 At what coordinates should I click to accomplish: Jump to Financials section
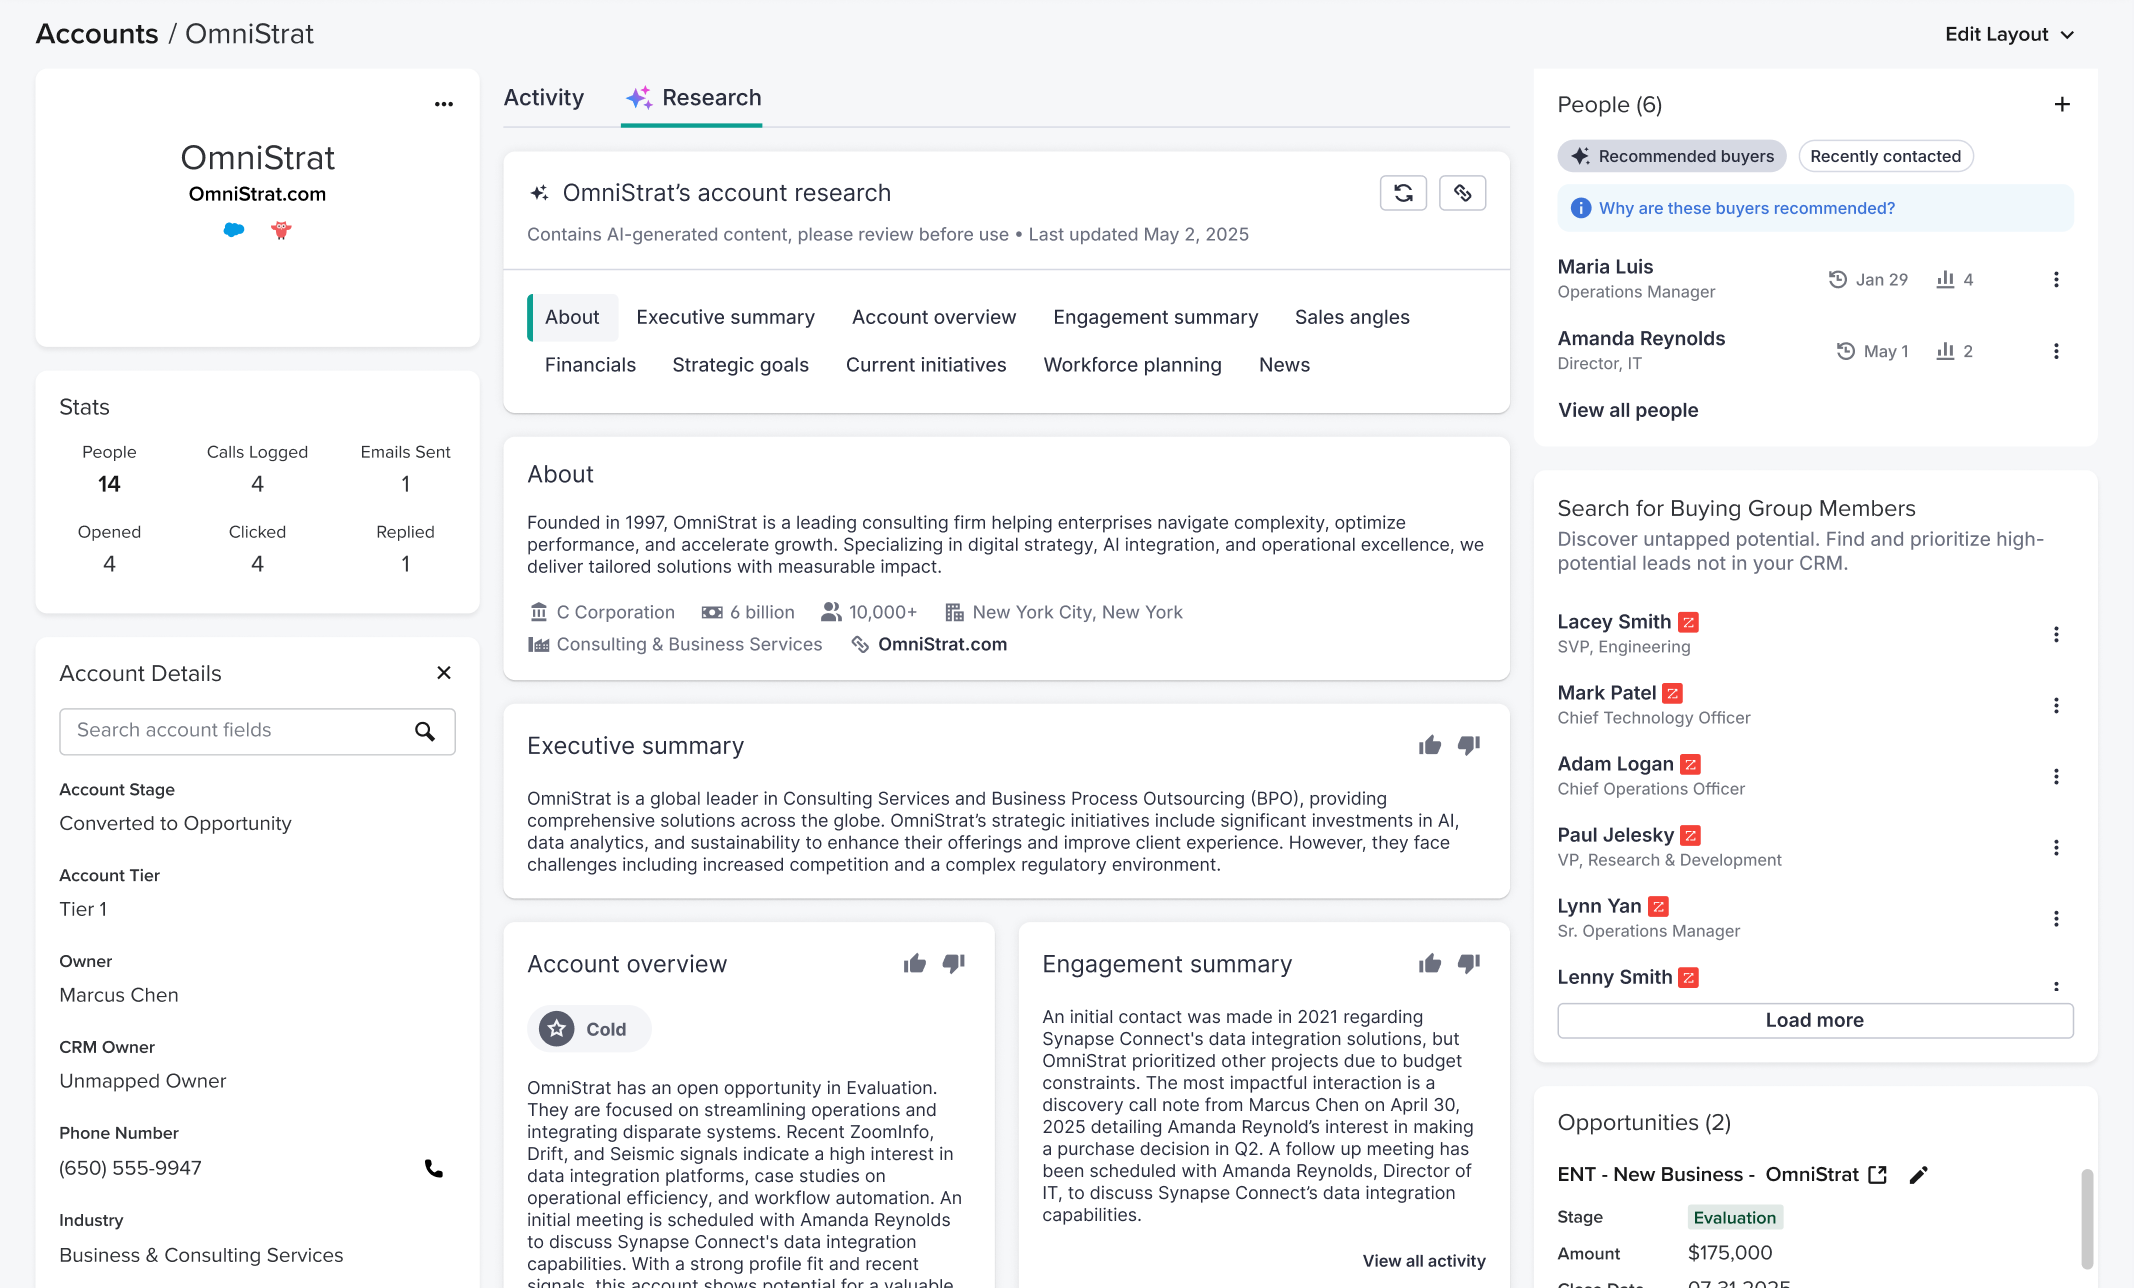coord(590,365)
